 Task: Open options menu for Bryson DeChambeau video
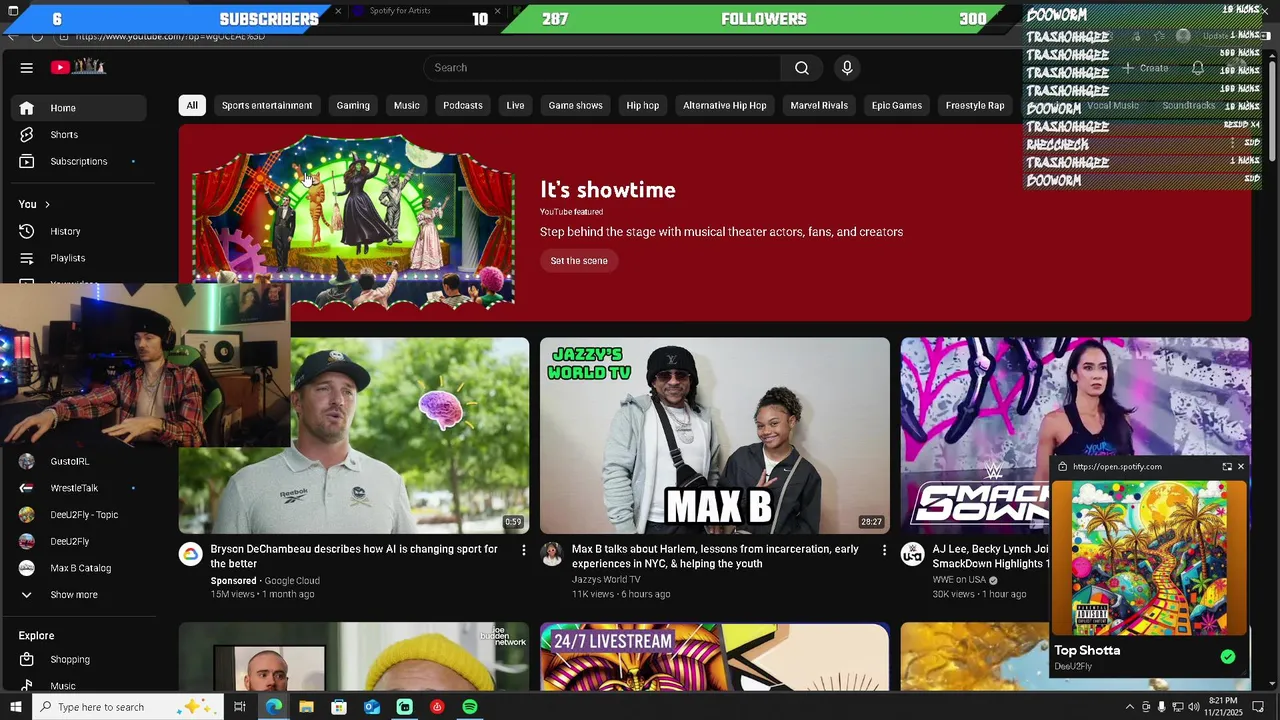pyautogui.click(x=523, y=550)
